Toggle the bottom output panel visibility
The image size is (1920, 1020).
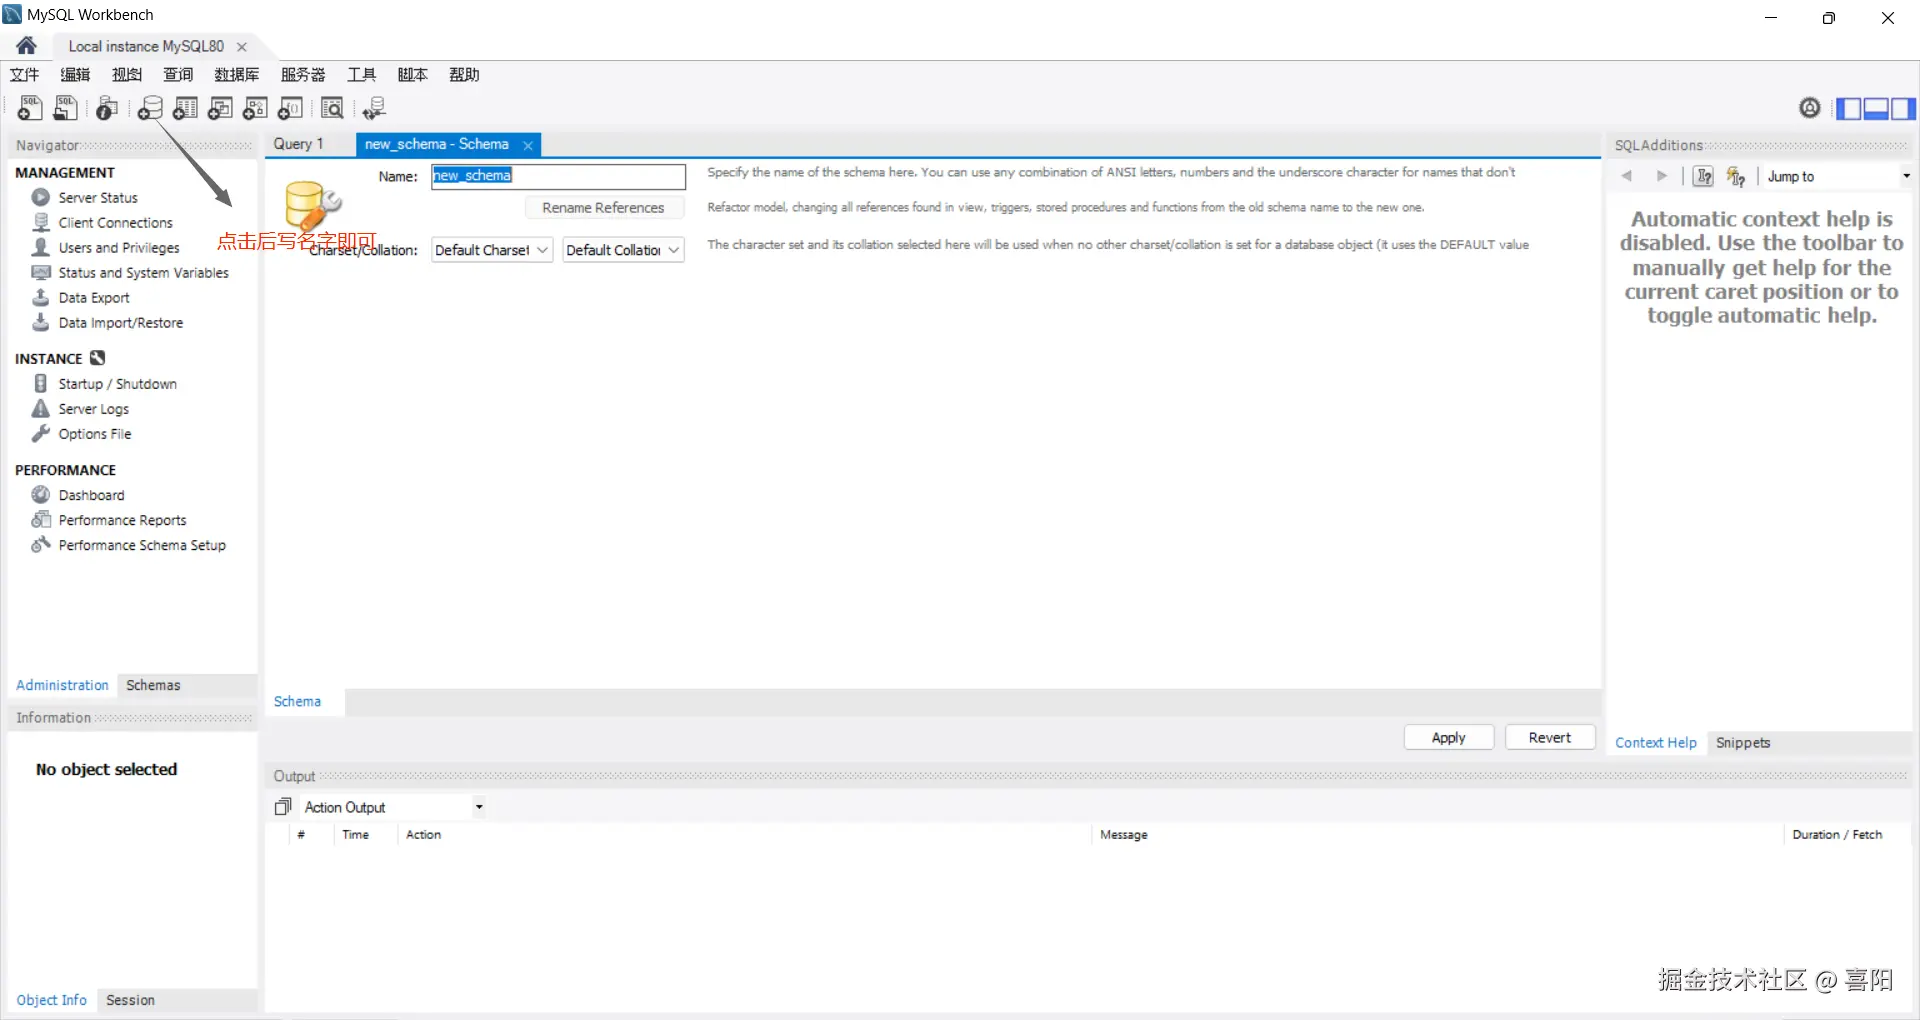(x=1875, y=108)
